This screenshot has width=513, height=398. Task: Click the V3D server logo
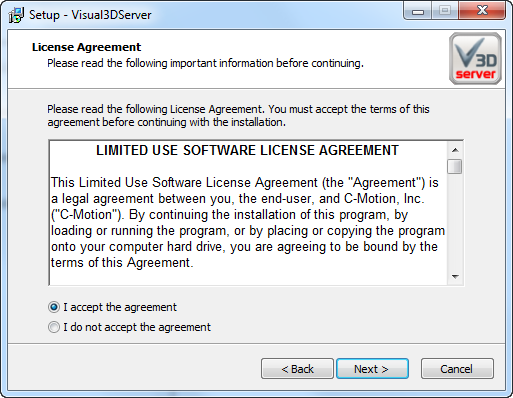[475, 58]
